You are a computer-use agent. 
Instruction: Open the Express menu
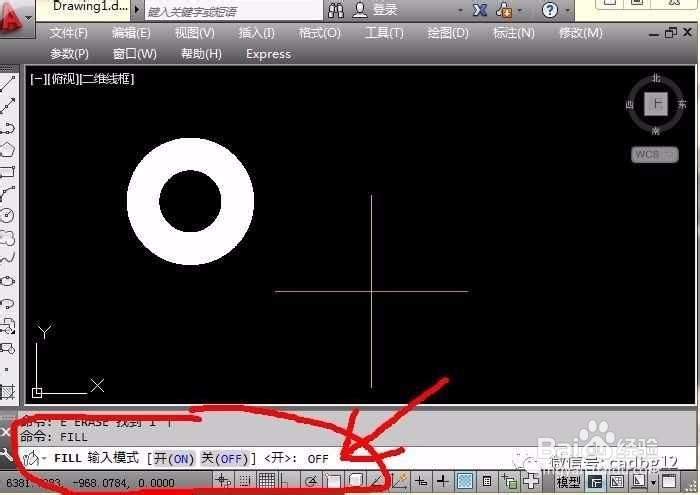pos(268,54)
